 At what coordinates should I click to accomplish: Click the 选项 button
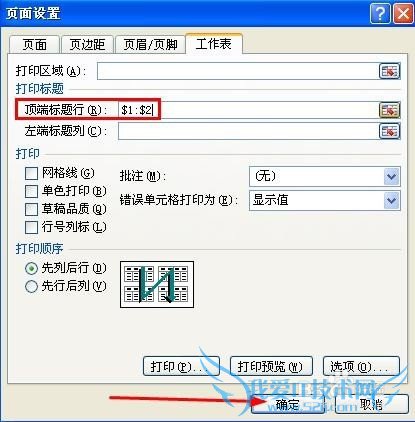coord(361,366)
